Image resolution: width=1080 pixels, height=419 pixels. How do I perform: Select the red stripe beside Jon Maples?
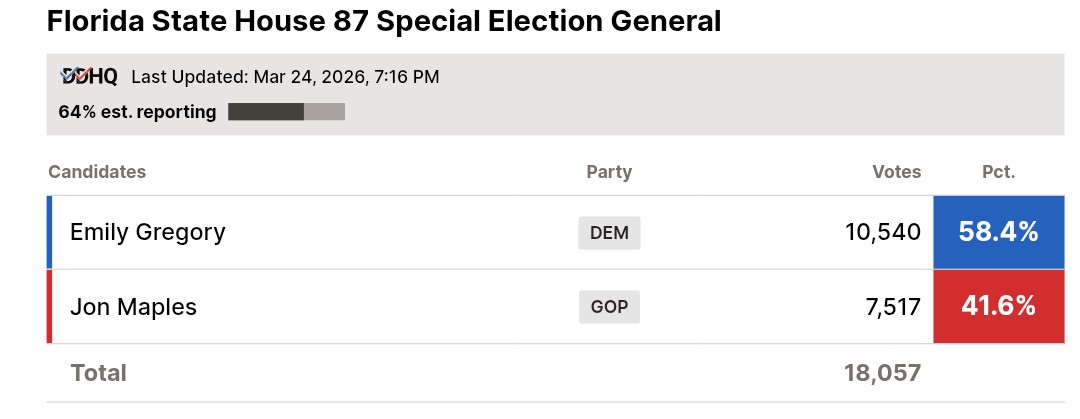49,306
